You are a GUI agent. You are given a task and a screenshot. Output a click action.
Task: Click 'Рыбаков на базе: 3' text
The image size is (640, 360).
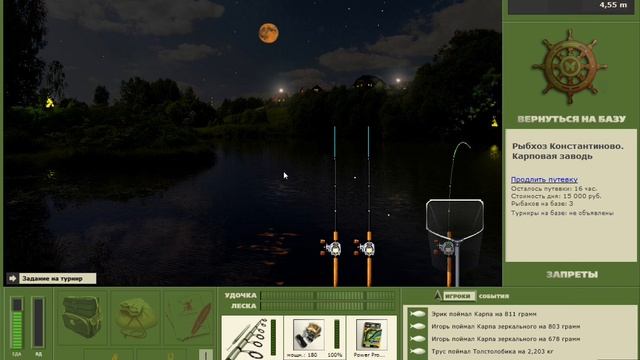point(542,203)
